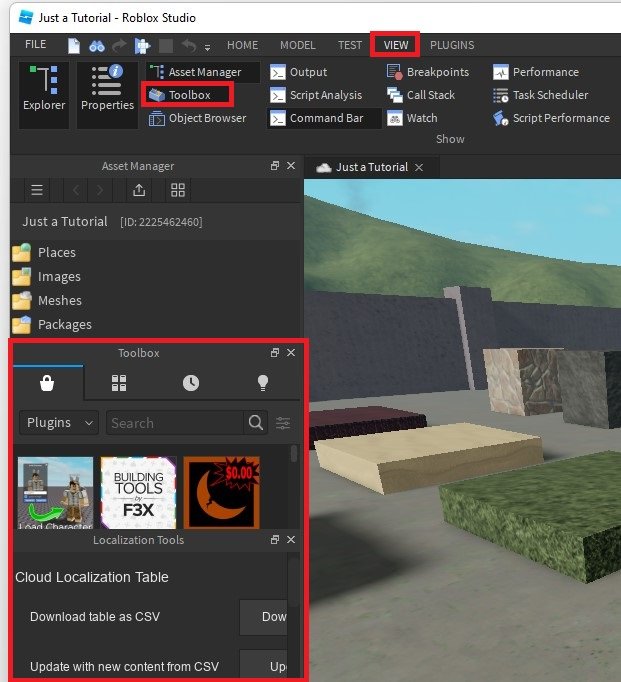Click the Asset Manager [ID: 2225462460] text
Screen dimensions: 621x682
tap(161, 222)
